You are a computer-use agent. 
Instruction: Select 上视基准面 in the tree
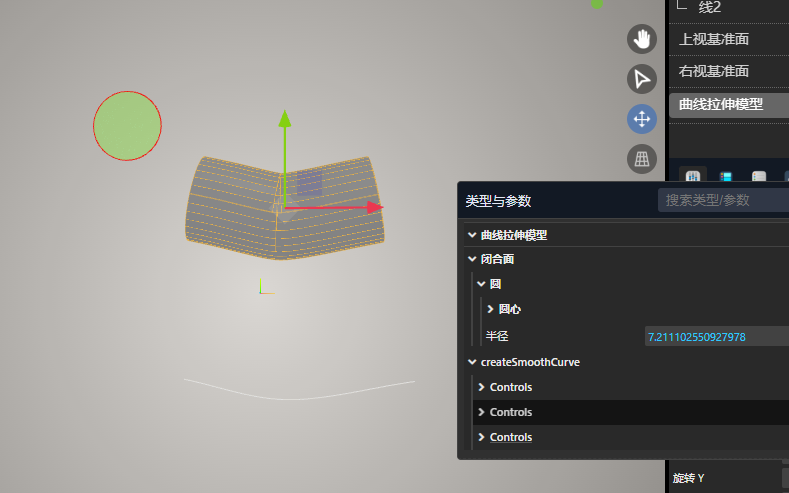coord(714,39)
